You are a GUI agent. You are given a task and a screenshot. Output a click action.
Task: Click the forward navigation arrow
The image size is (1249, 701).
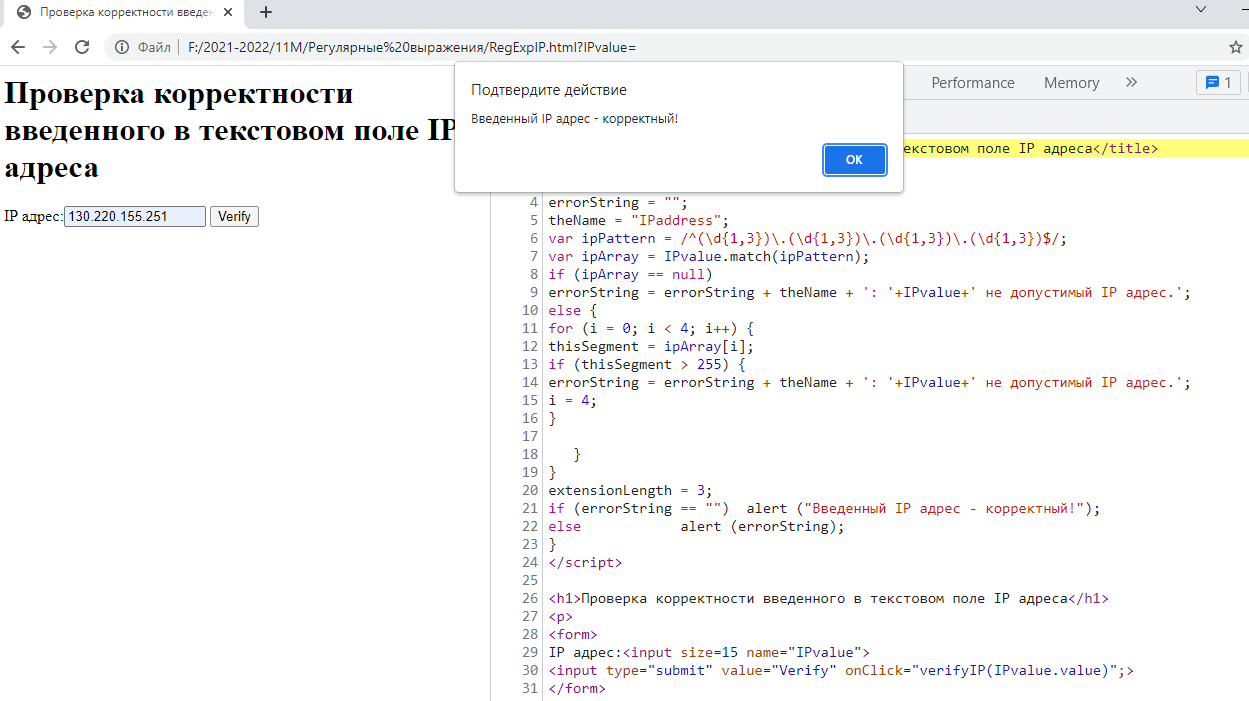50,47
